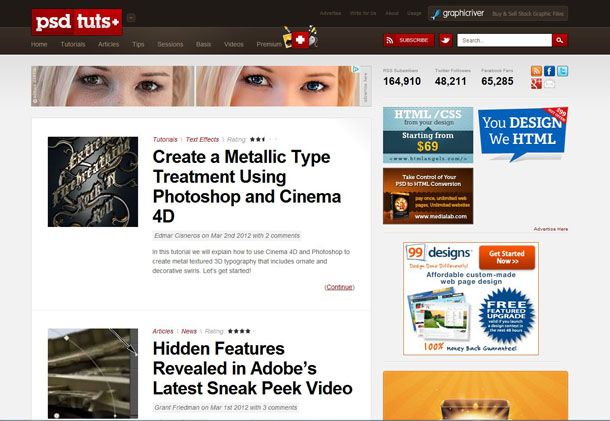Click Continue link under the first post
The width and height of the screenshot is (610, 421).
point(339,287)
